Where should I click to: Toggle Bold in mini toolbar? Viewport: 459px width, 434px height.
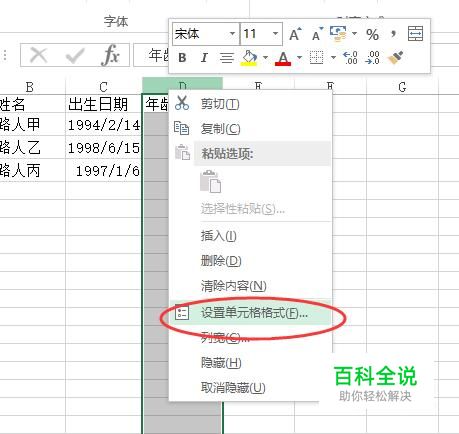pos(182,58)
